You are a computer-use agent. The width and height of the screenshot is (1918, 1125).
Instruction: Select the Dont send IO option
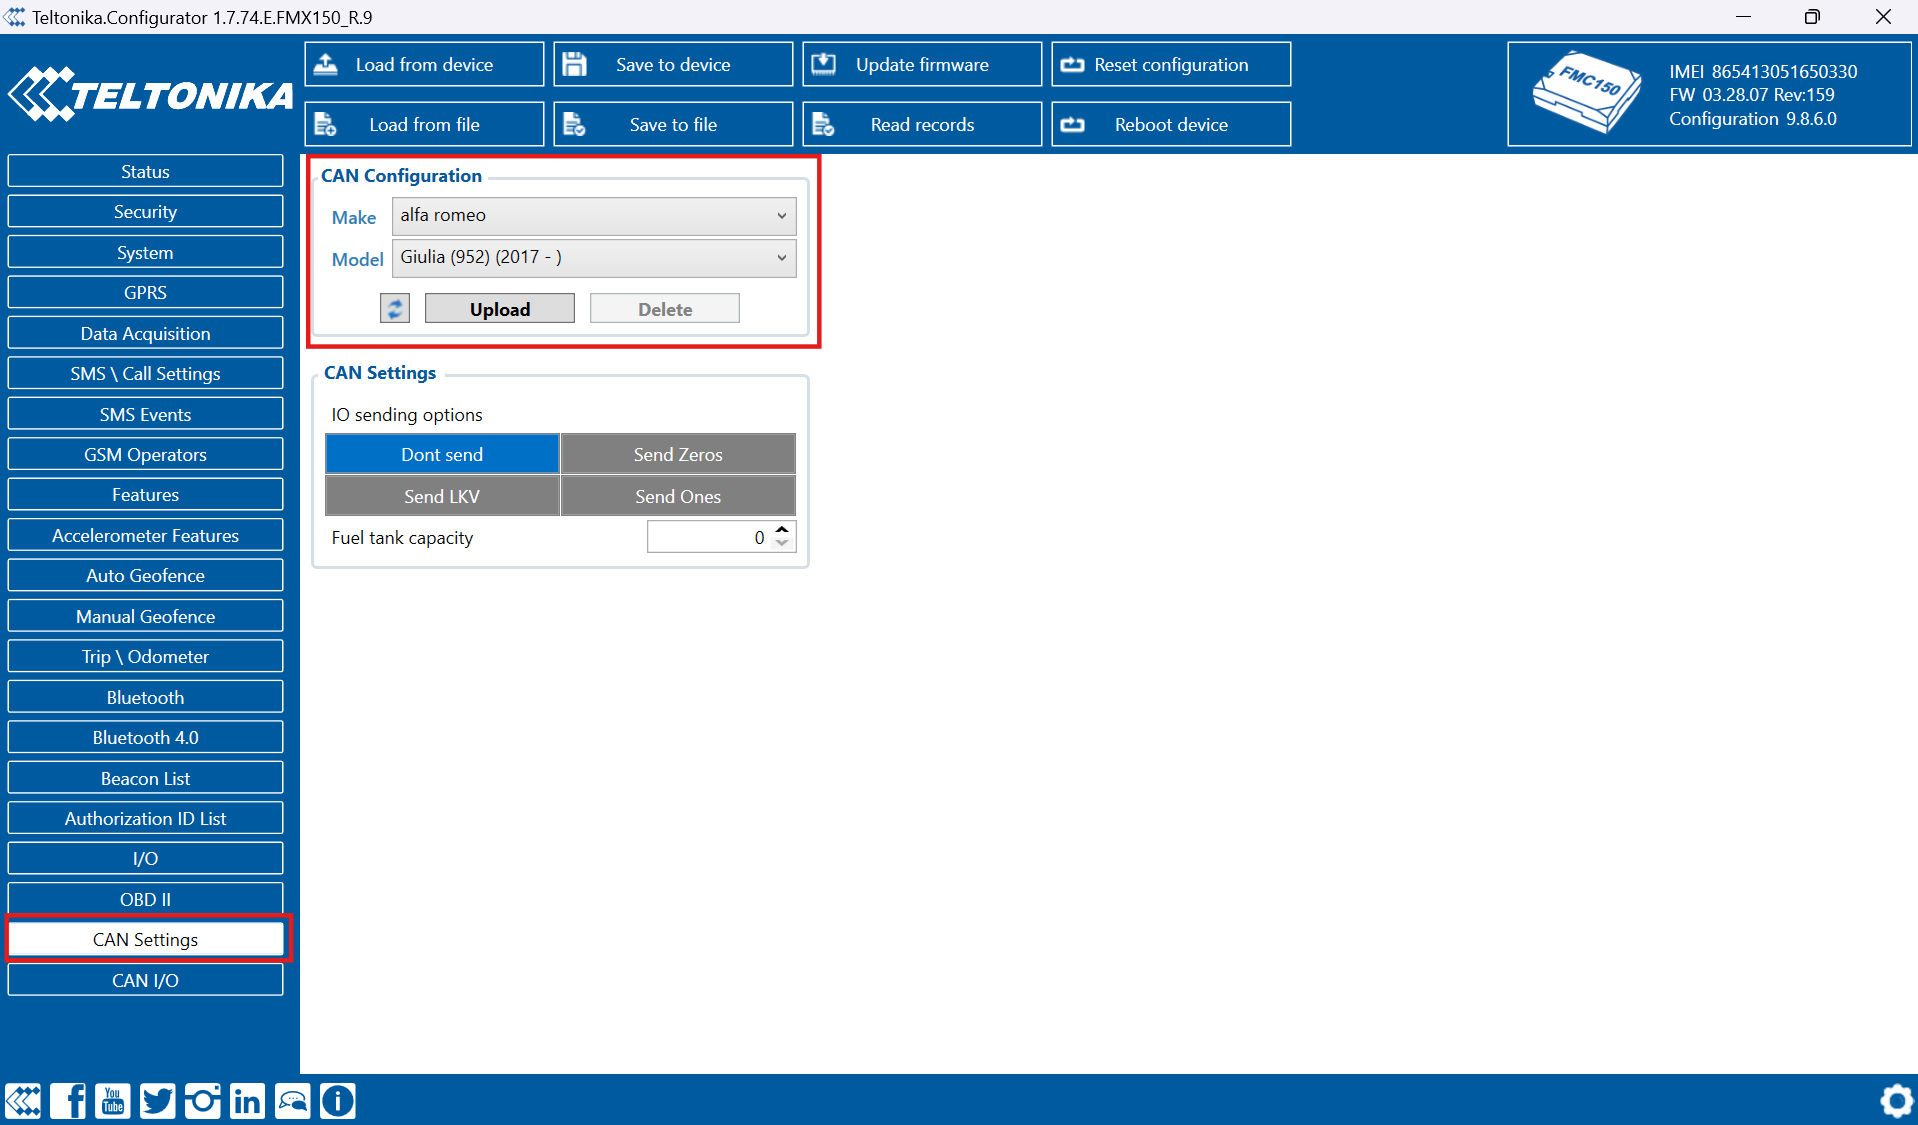tap(442, 454)
